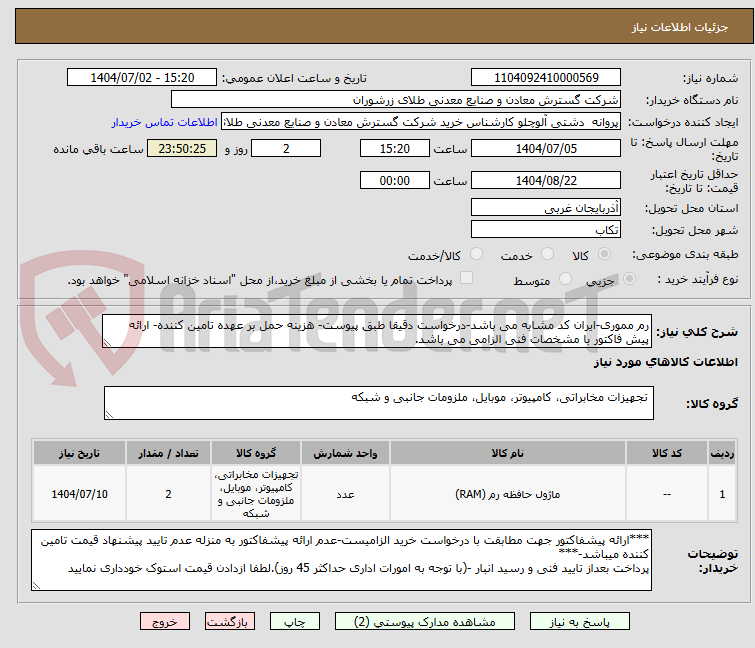Screen dimensions: 755x648
Task: Click the resize handle of گروه کالا box
Action: point(109,415)
